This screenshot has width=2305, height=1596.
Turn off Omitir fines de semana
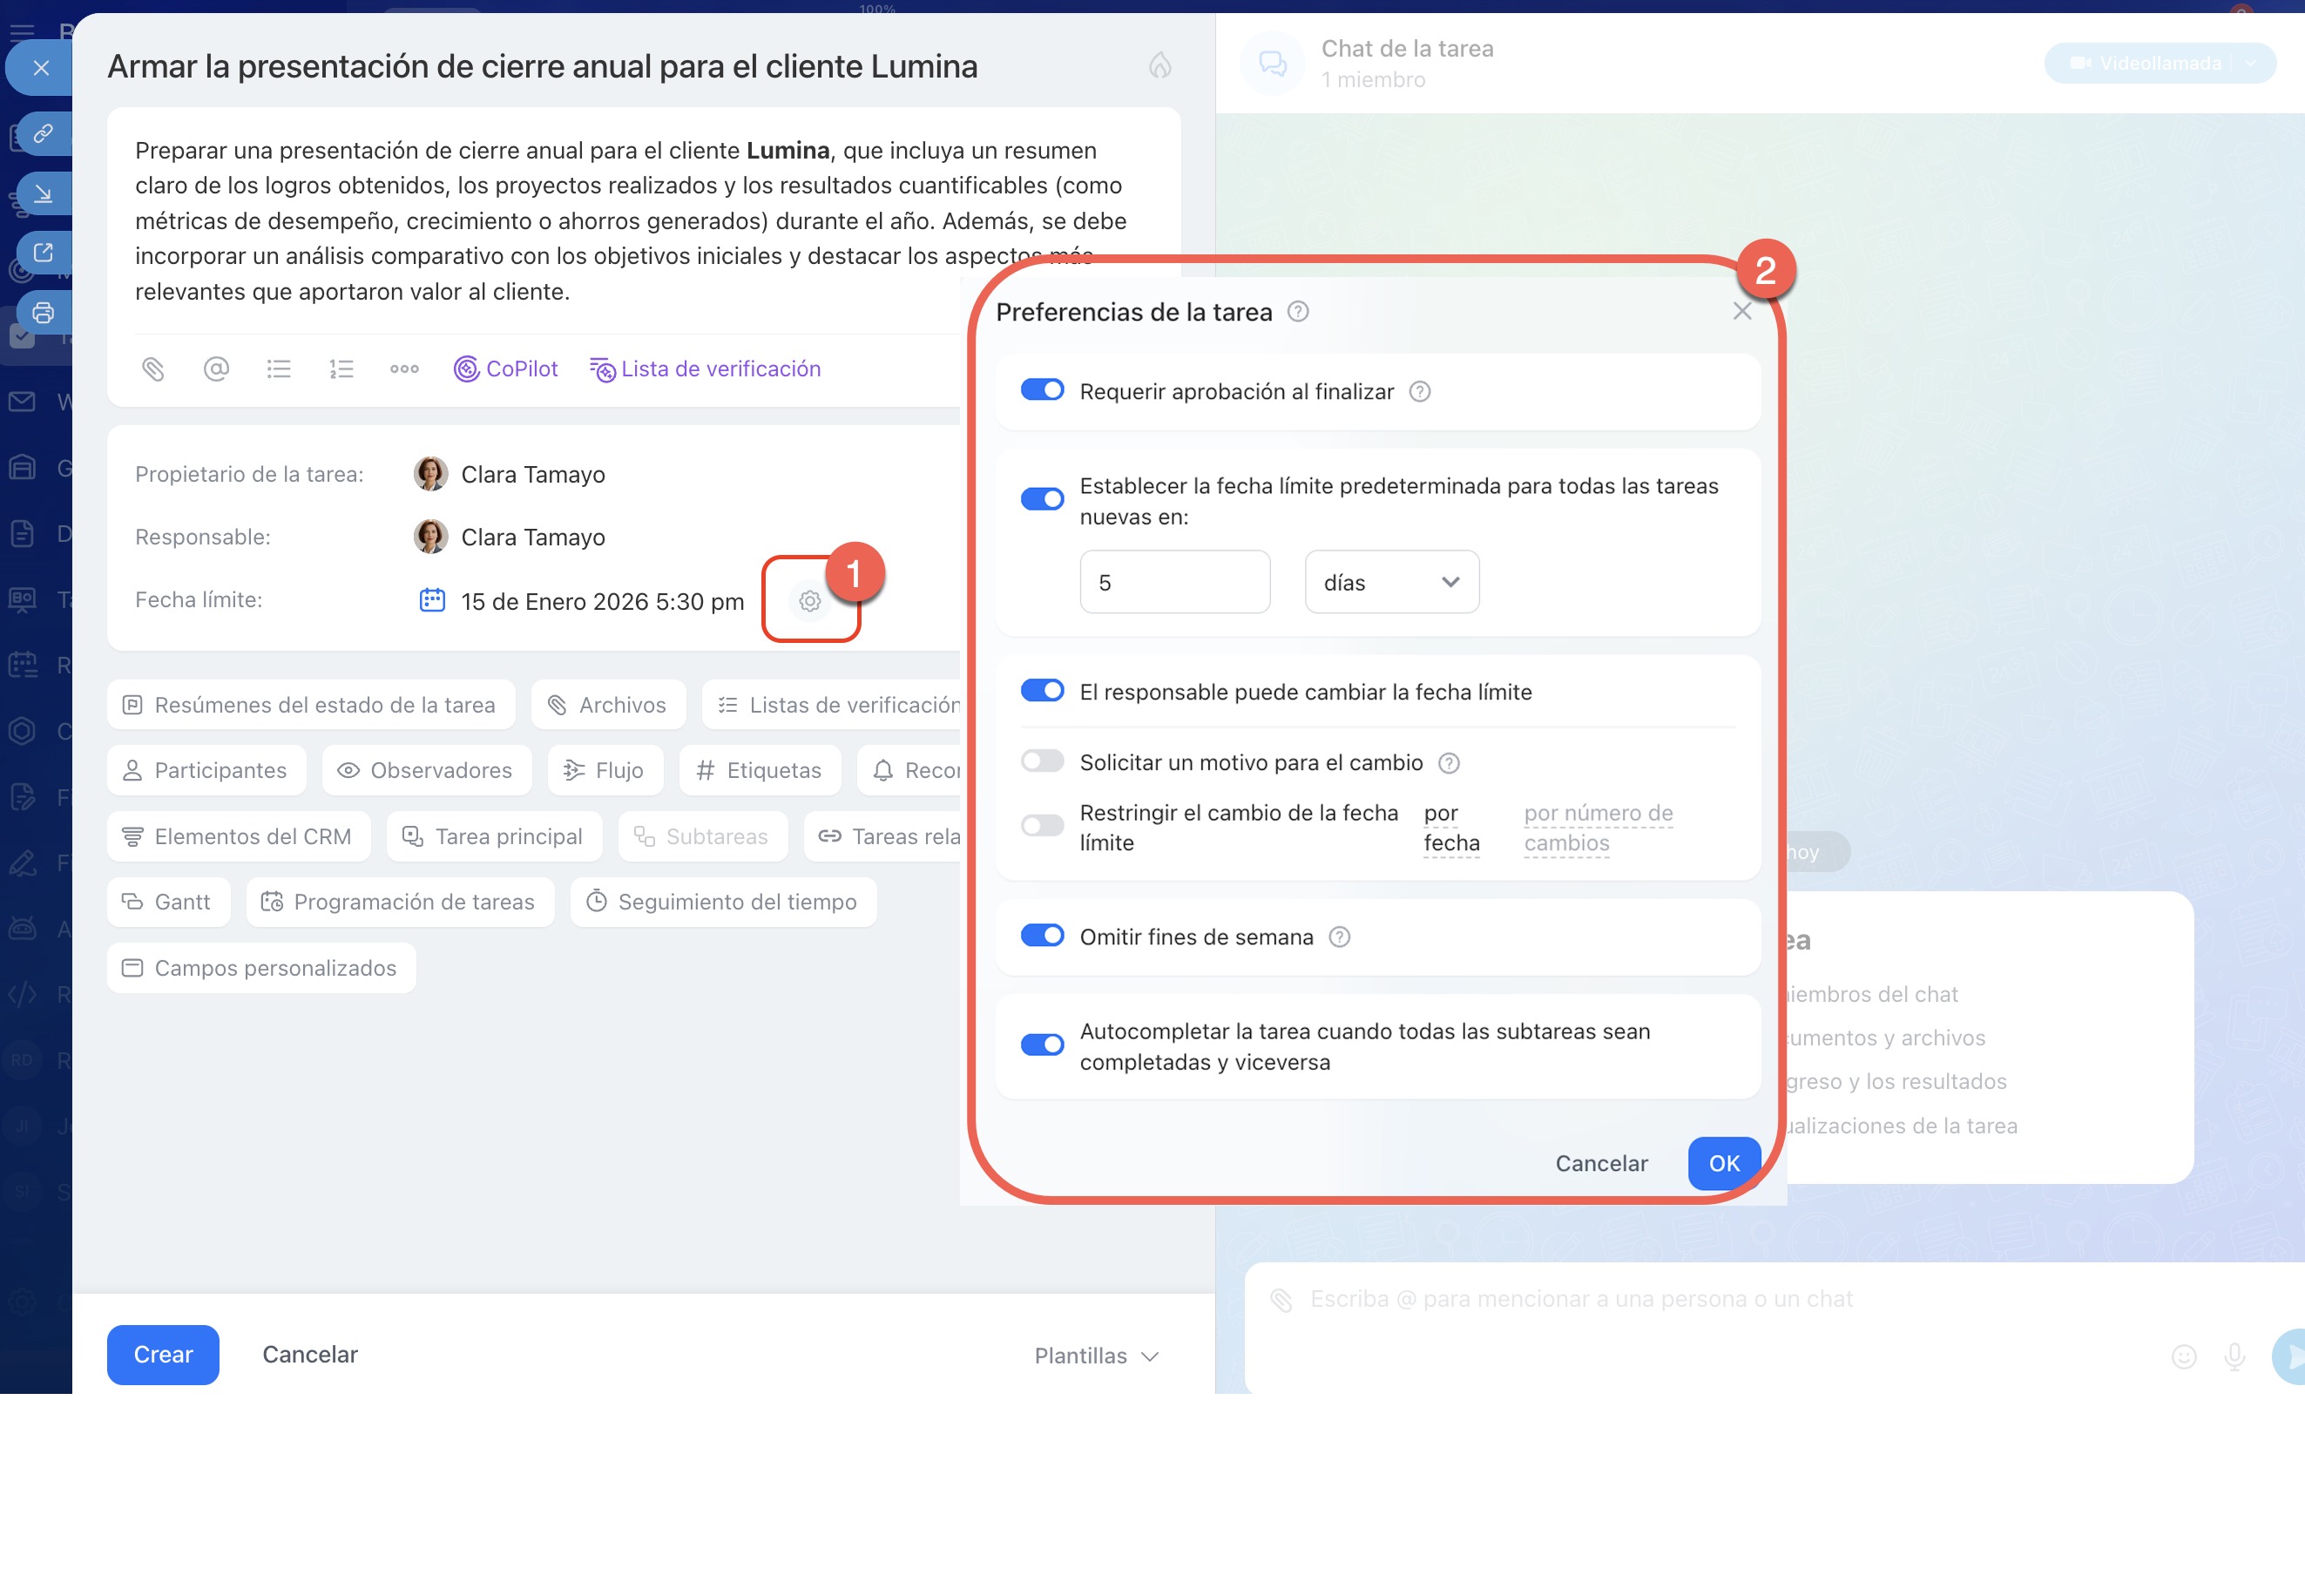tap(1042, 936)
